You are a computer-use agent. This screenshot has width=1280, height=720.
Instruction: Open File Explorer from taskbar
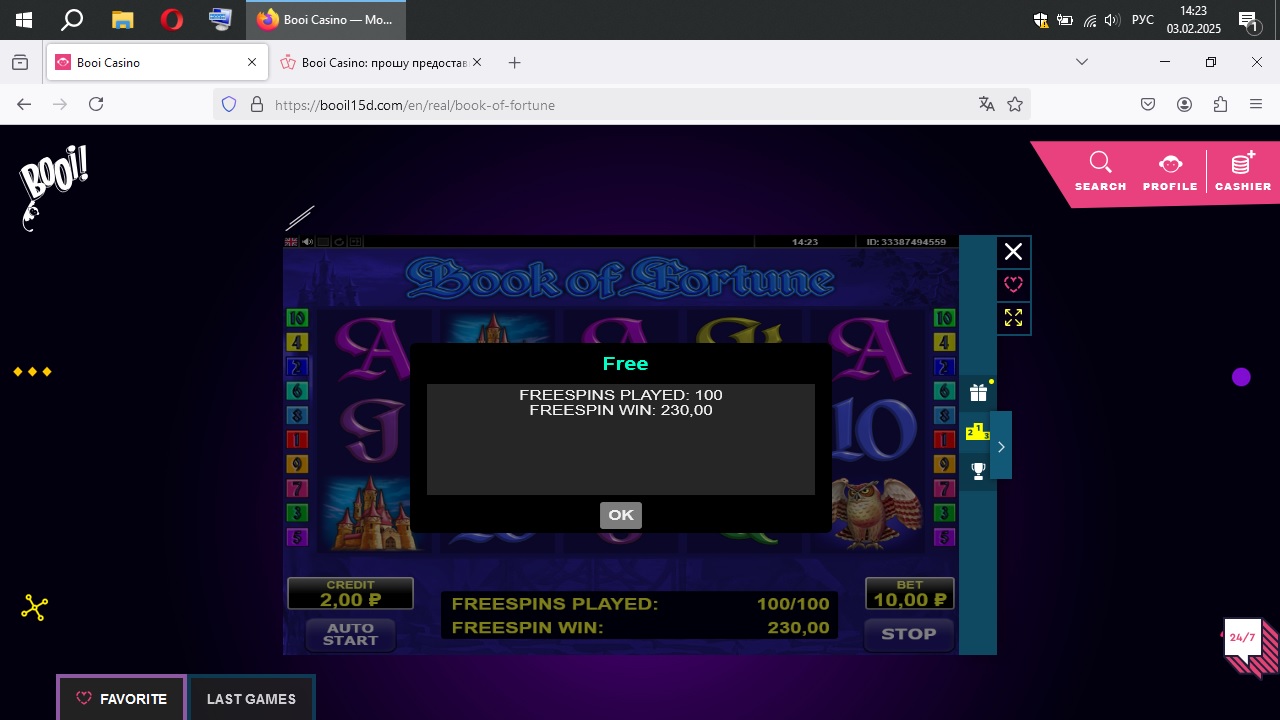pos(122,20)
